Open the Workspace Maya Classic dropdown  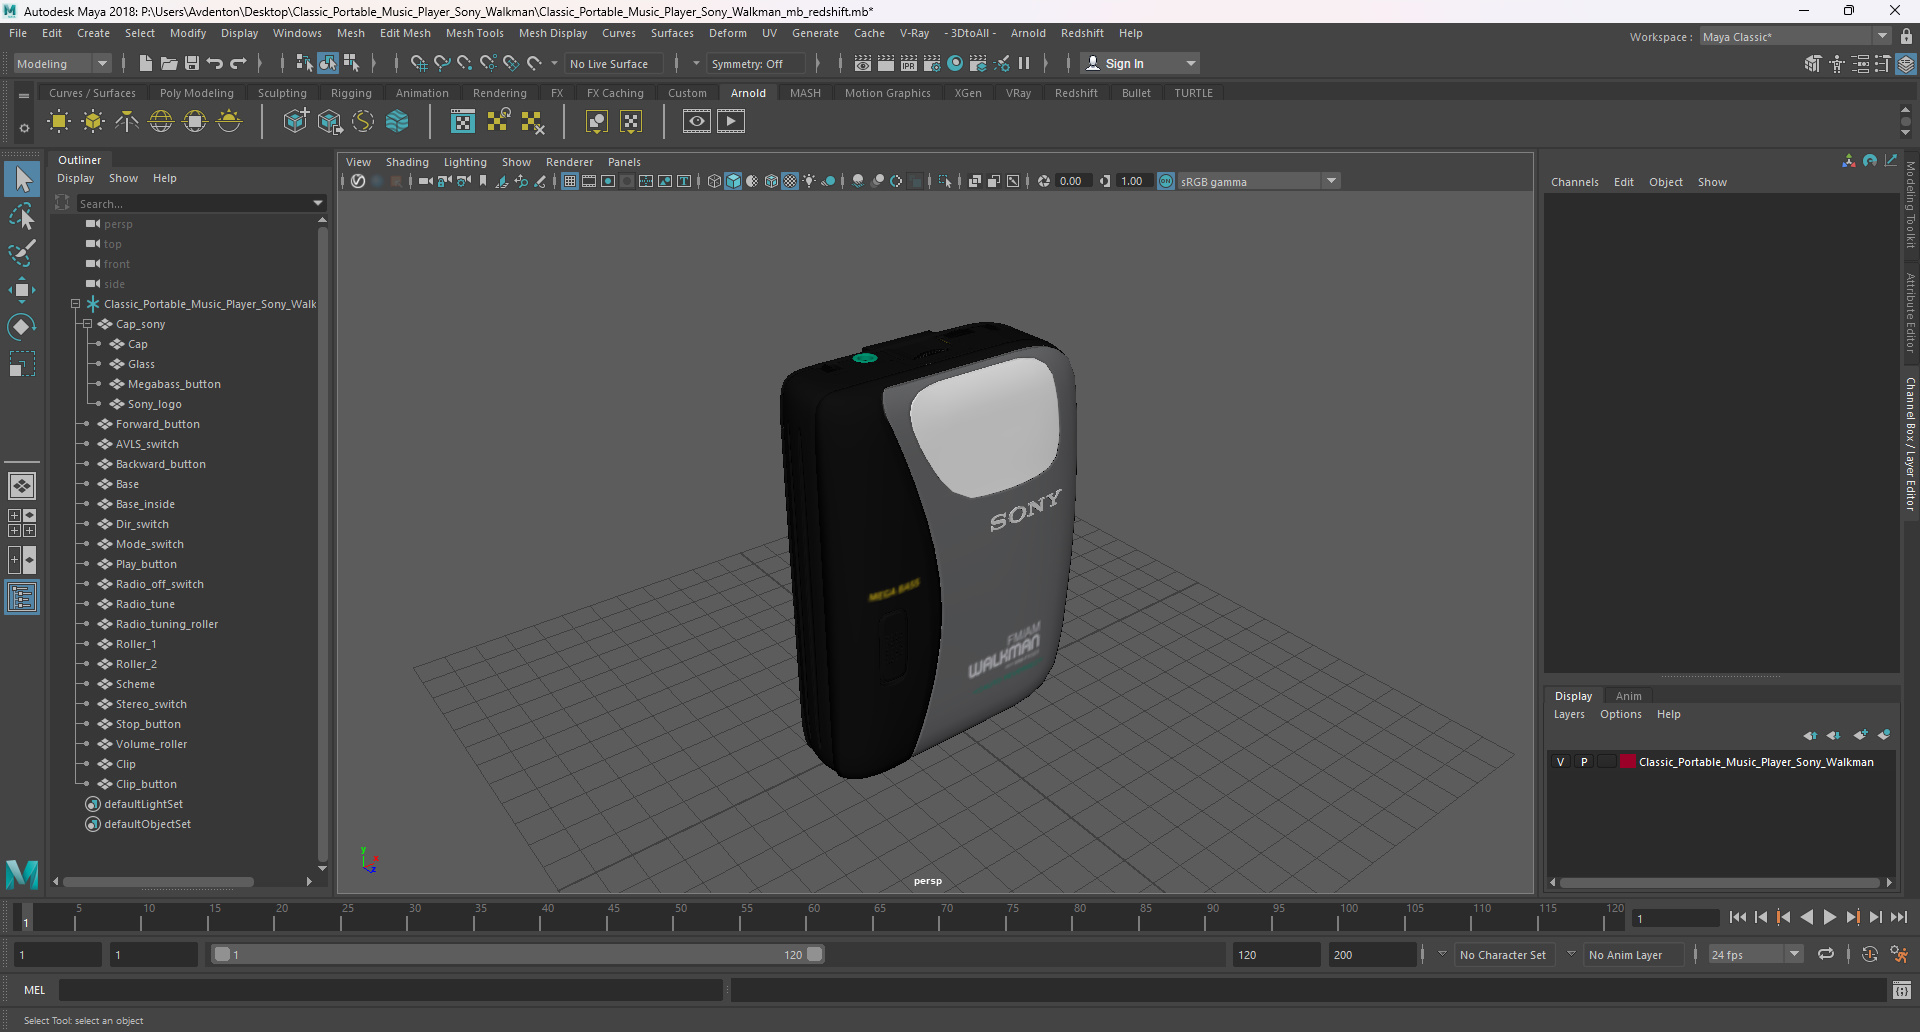click(x=1795, y=36)
